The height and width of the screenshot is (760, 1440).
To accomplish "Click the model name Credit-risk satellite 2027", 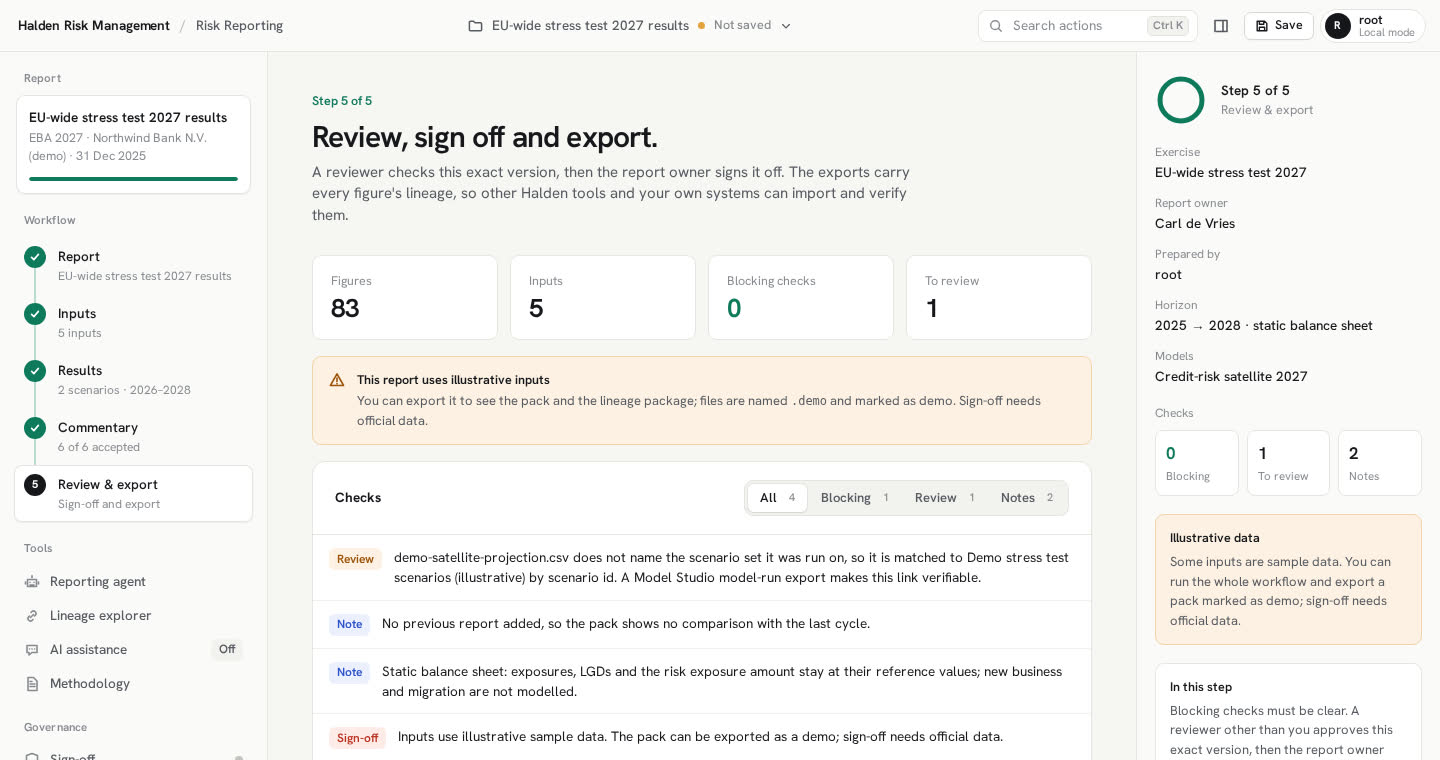I will point(1231,377).
